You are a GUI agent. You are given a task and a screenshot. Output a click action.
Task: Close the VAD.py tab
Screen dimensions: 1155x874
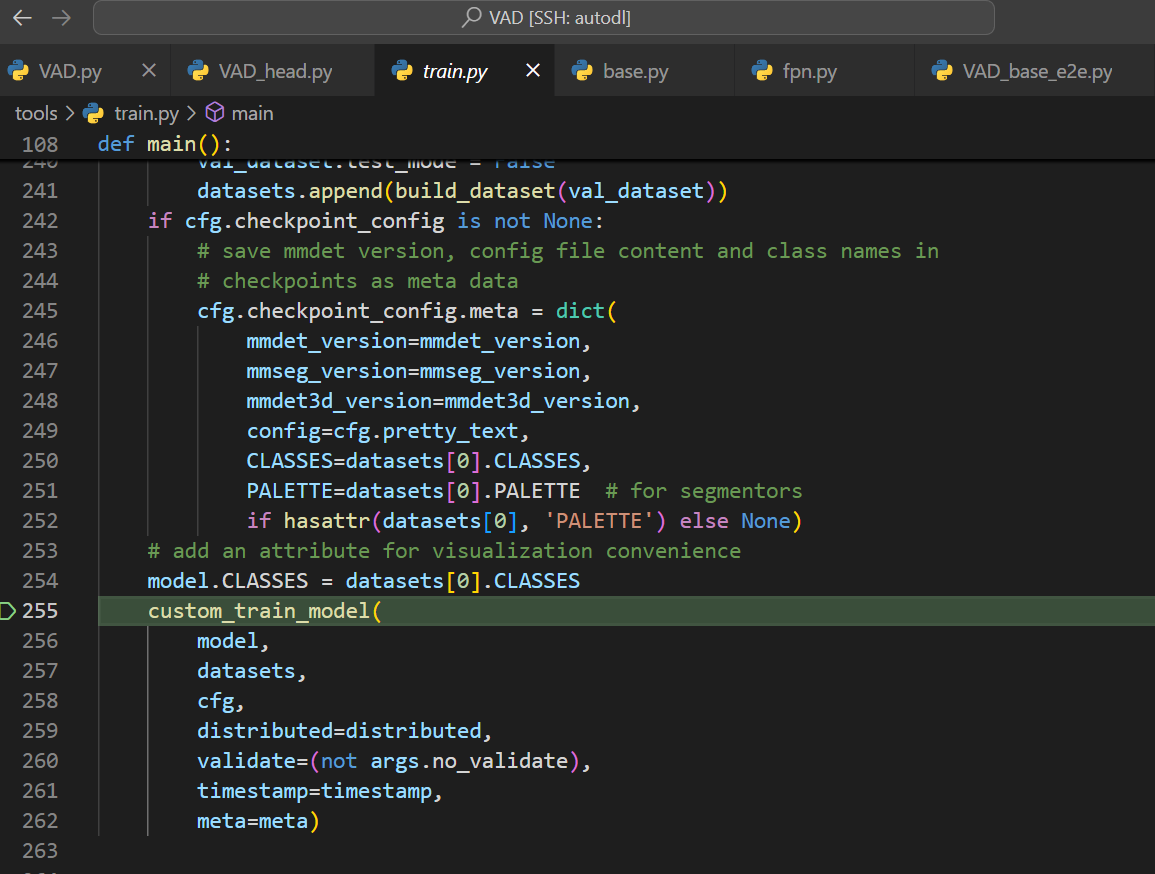[x=149, y=71]
